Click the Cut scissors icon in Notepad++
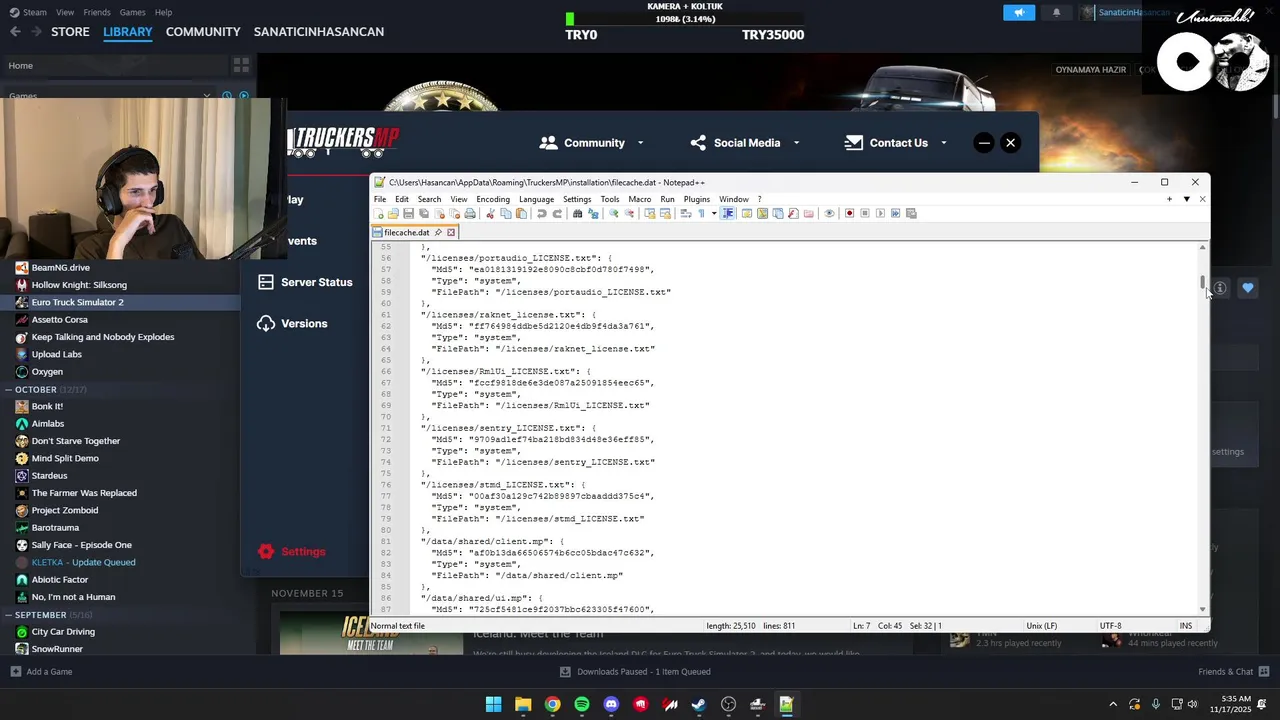This screenshot has width=1280, height=720. [x=490, y=213]
